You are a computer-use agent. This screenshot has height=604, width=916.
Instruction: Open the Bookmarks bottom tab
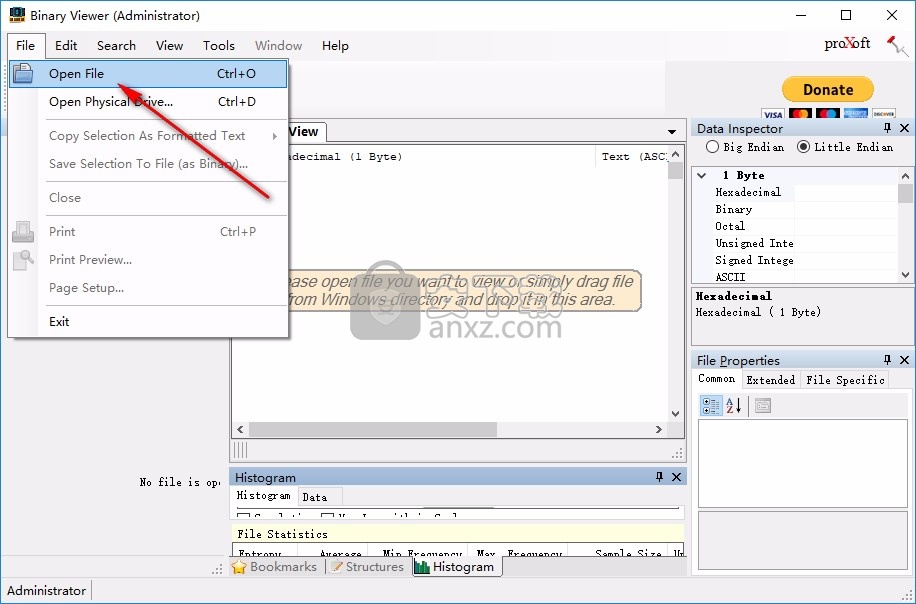click(274, 567)
